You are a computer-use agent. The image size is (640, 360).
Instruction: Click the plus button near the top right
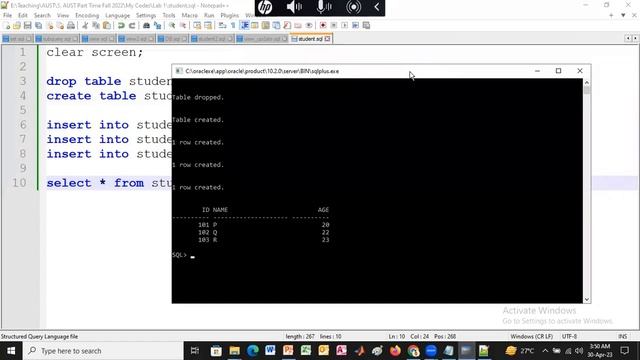[x=611, y=15]
